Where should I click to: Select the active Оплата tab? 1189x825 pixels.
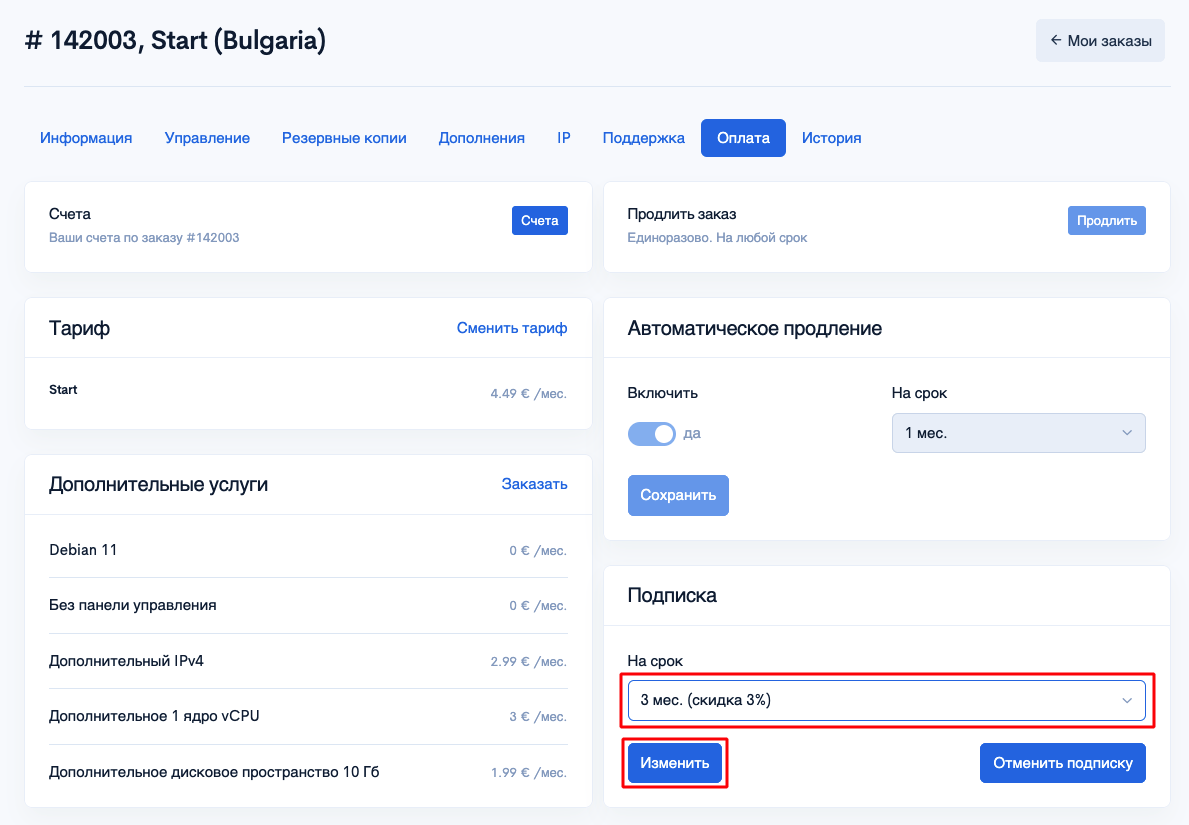(743, 138)
